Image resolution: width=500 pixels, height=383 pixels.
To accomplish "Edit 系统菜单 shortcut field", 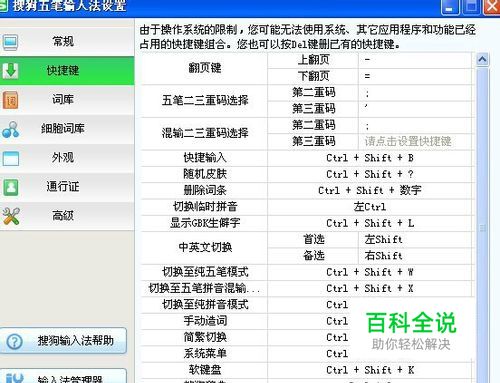I will coord(370,354).
